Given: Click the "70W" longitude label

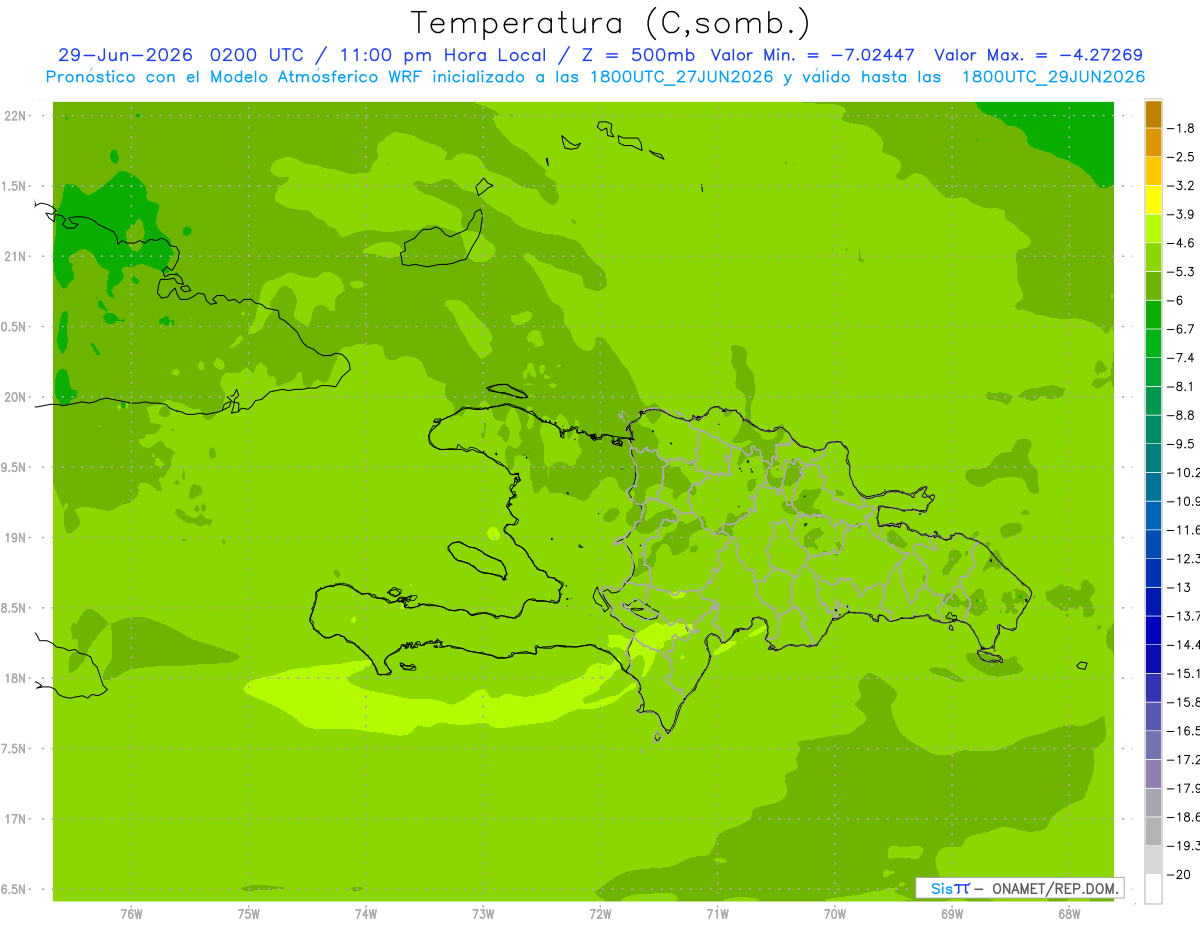Looking at the screenshot, I should [835, 914].
